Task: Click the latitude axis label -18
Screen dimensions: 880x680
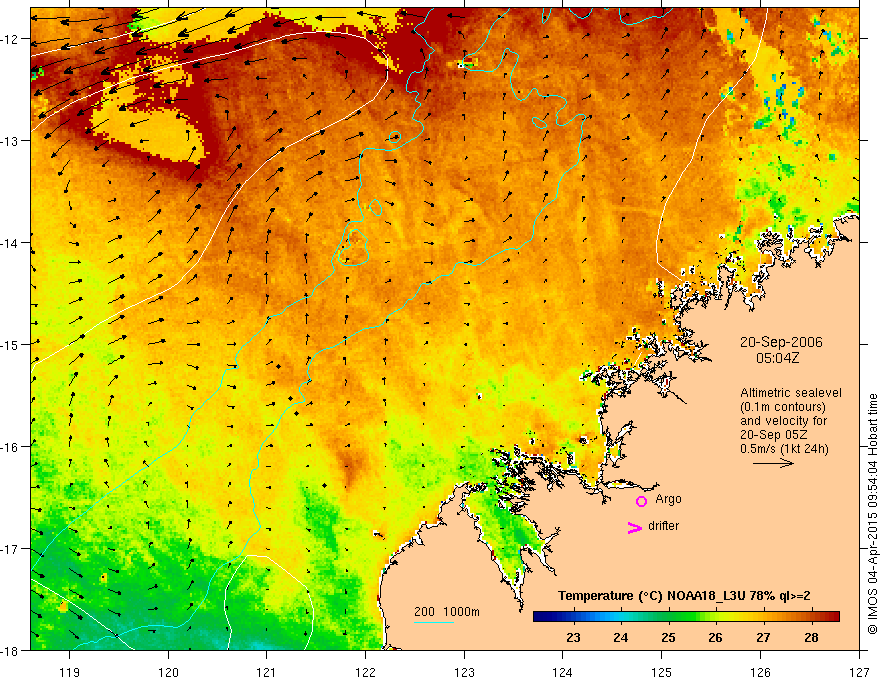Action: pos(10,650)
